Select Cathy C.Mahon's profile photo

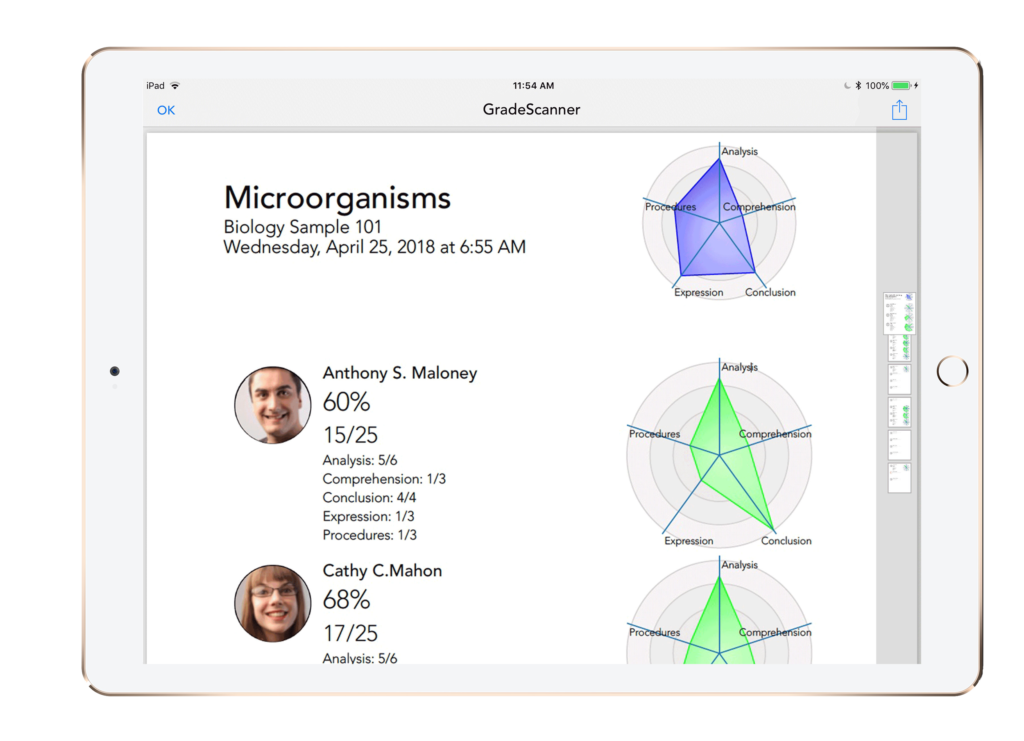point(272,603)
